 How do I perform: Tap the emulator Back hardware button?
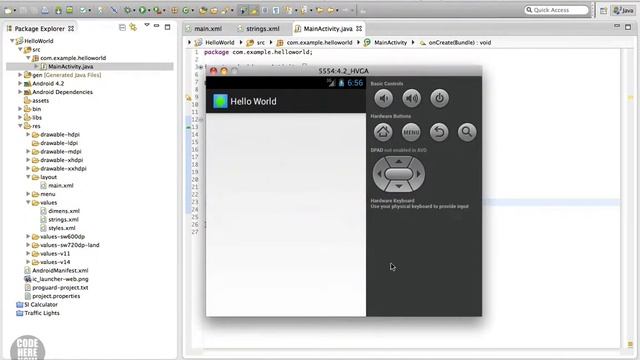click(x=439, y=132)
